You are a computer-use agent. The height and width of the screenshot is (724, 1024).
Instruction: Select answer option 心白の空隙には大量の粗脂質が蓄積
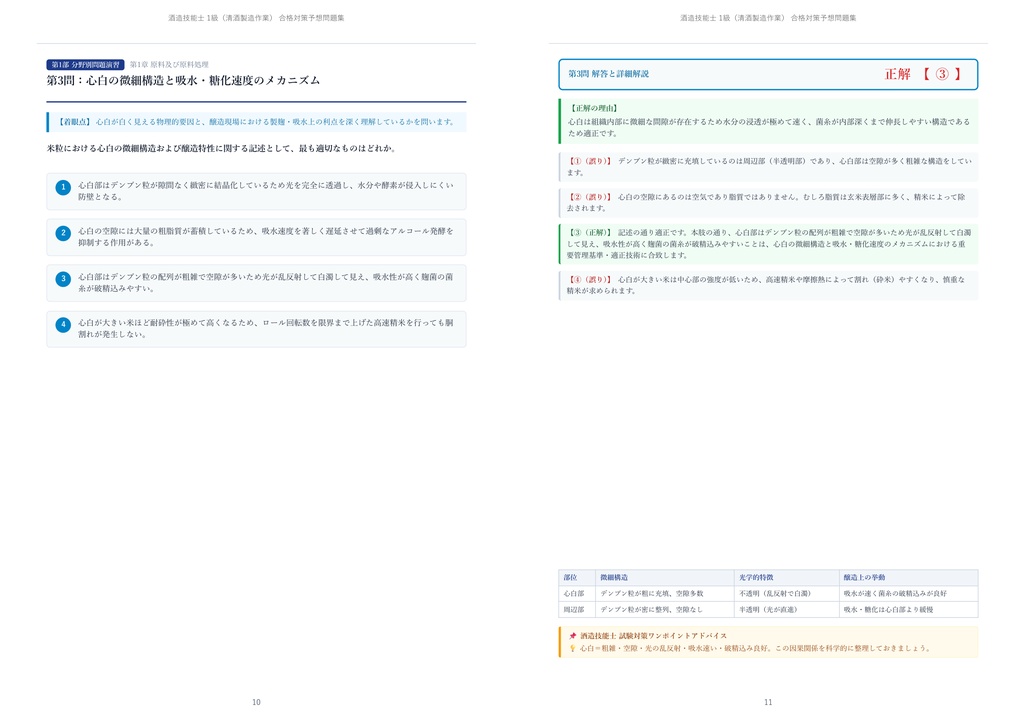pos(256,237)
